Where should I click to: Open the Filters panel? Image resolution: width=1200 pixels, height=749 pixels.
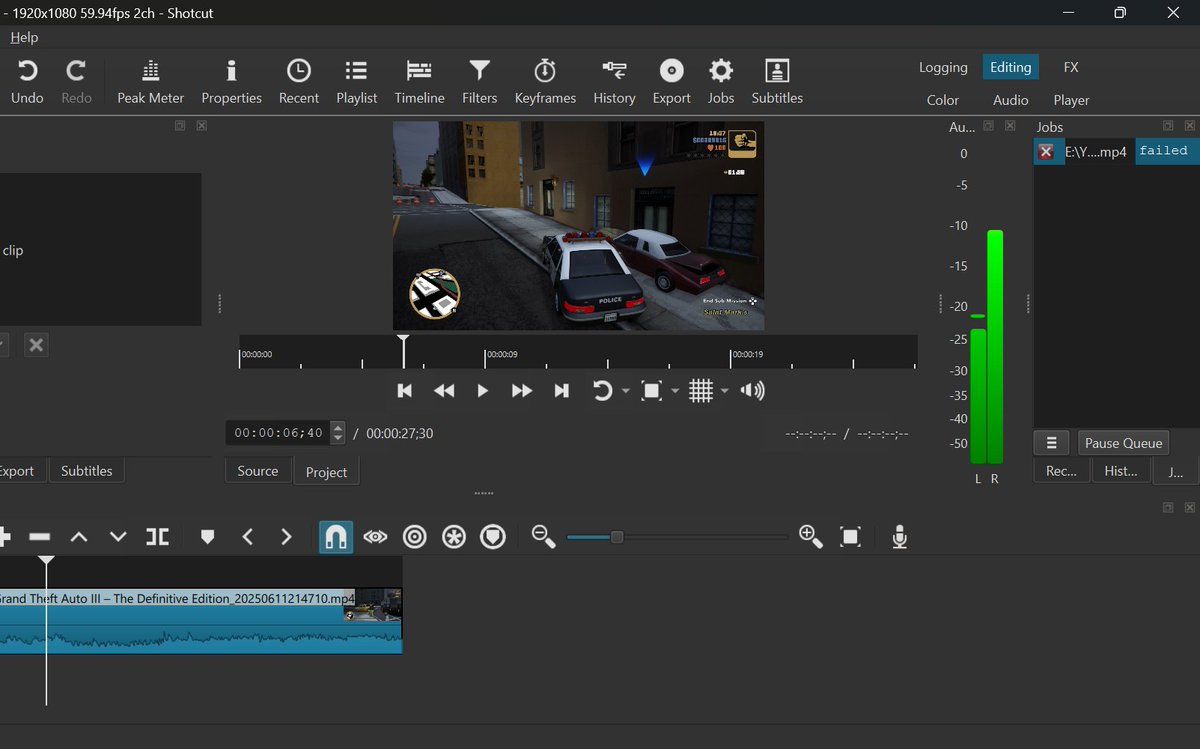coord(479,82)
